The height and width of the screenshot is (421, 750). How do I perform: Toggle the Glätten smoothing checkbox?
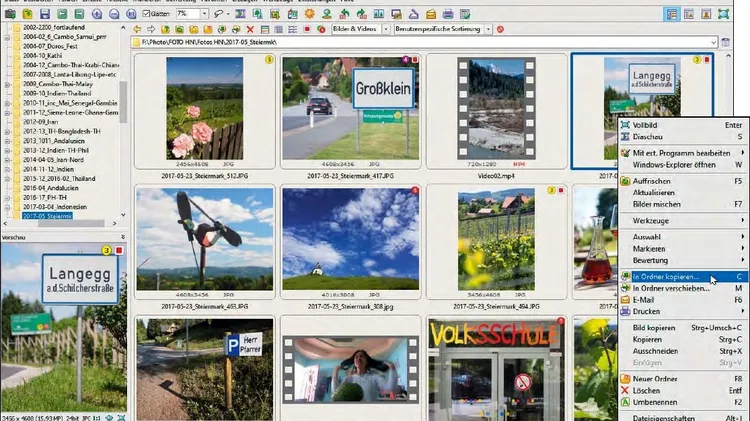pyautogui.click(x=147, y=14)
